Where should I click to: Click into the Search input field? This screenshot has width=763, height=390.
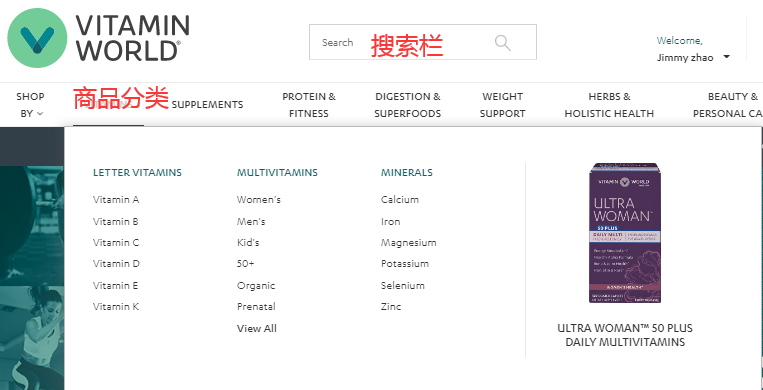pyautogui.click(x=422, y=42)
